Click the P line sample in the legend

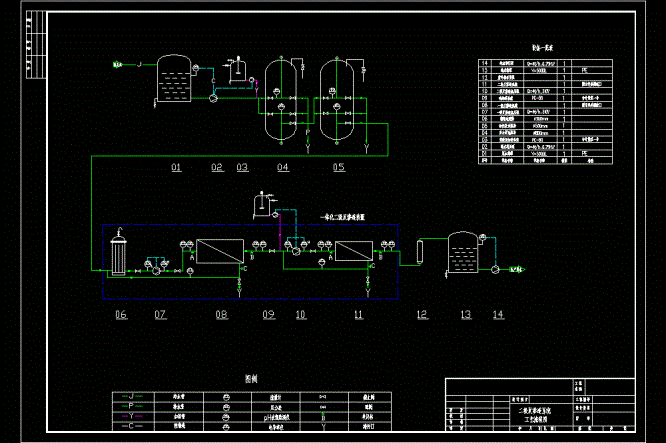(x=133, y=406)
